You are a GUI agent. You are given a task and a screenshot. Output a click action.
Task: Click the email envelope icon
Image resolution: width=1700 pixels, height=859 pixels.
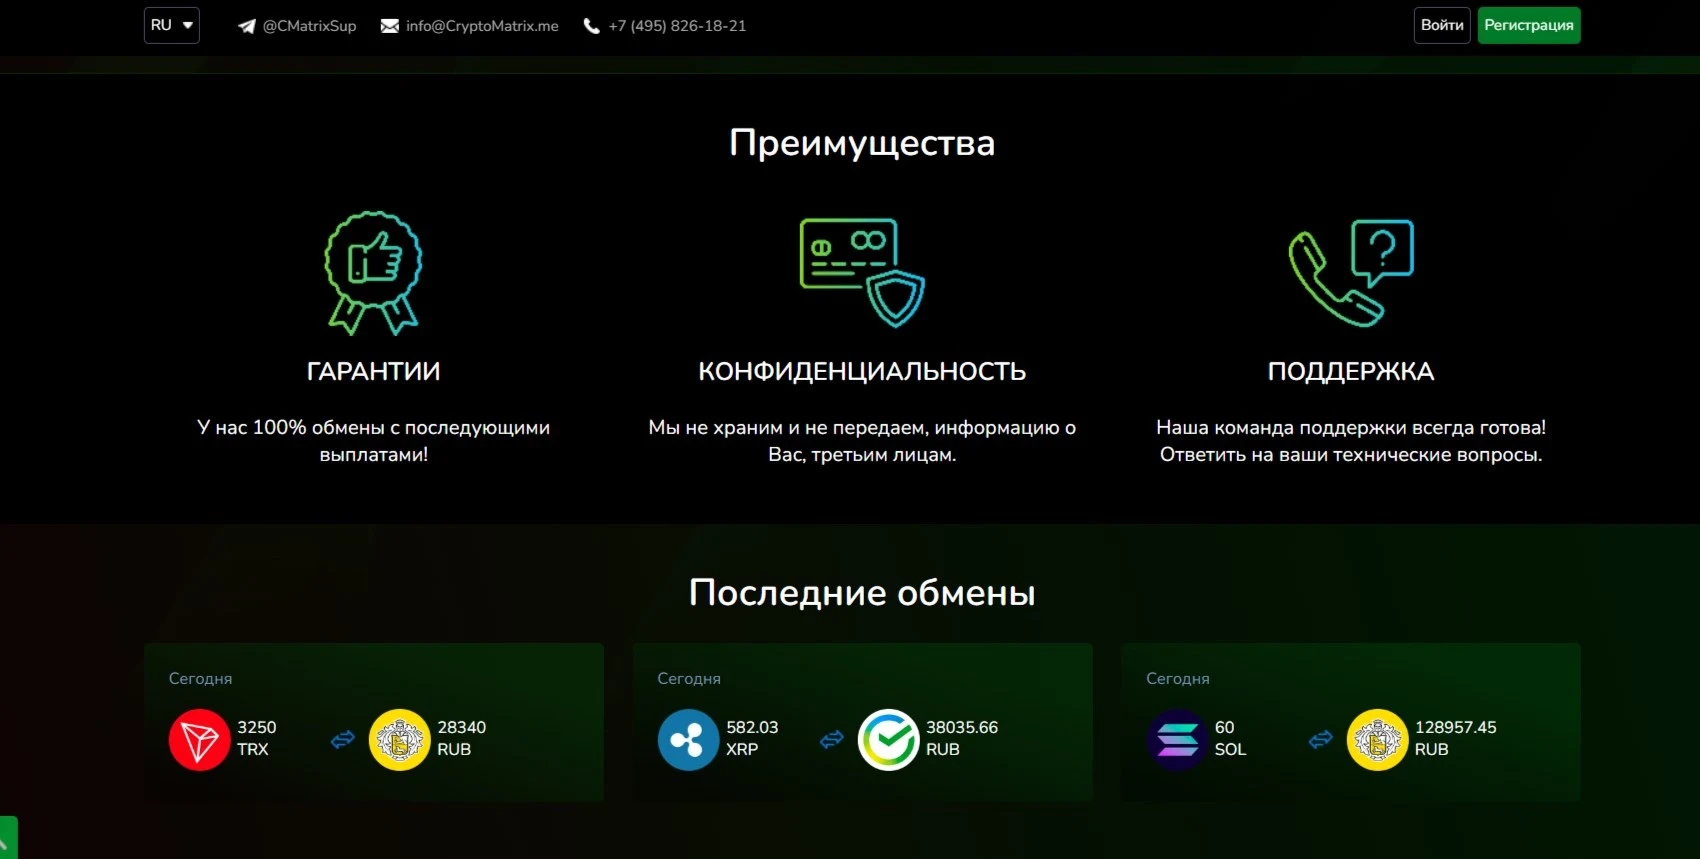coord(390,26)
